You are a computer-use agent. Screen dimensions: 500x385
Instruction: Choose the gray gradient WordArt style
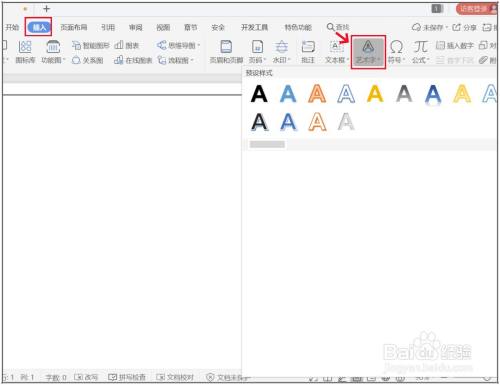[404, 94]
